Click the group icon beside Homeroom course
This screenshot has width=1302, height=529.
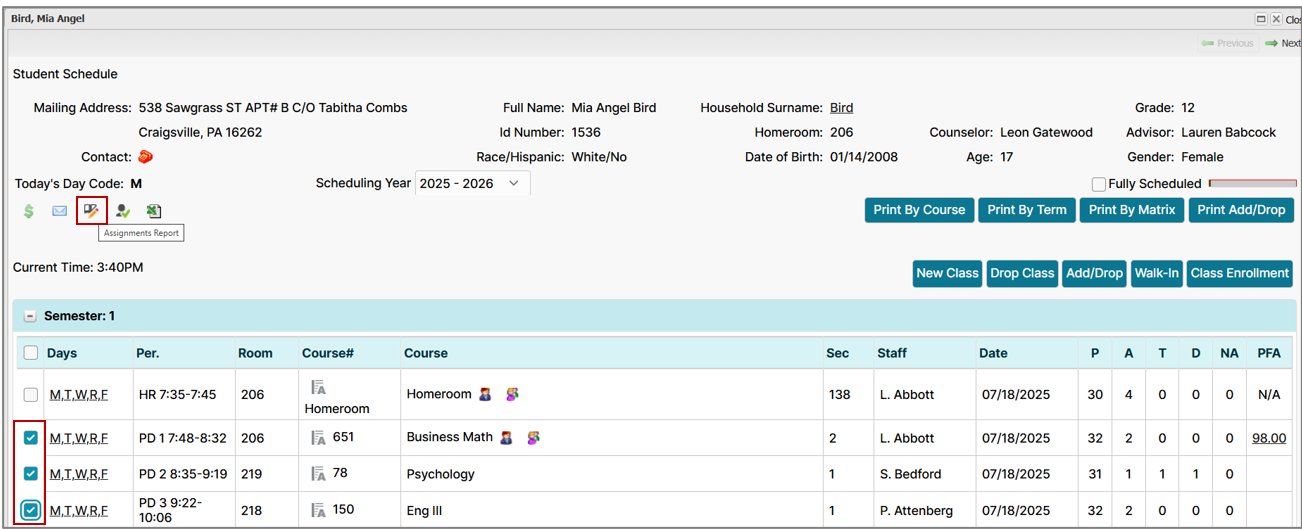point(512,395)
